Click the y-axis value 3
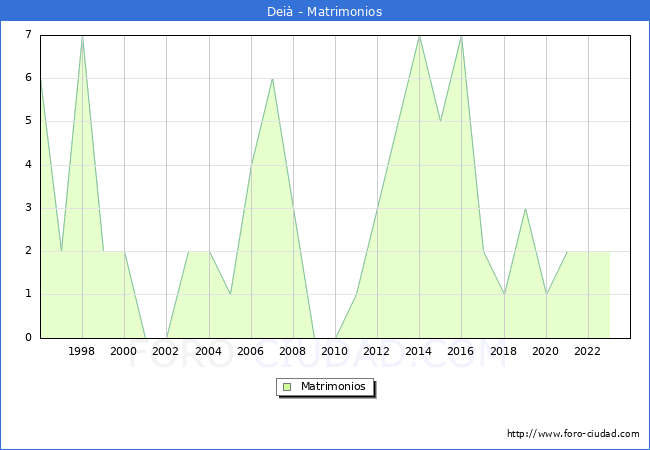 tap(28, 208)
